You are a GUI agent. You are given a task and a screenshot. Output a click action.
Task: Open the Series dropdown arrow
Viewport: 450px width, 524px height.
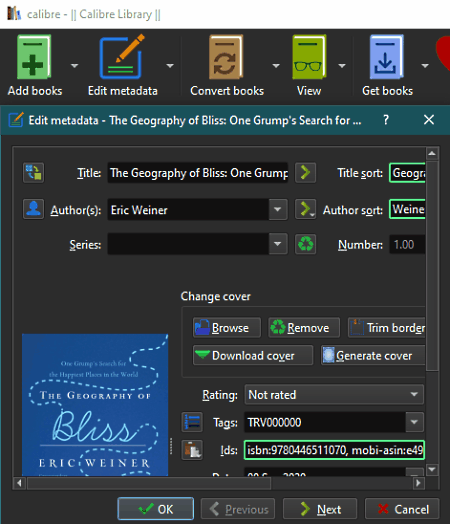tap(278, 244)
